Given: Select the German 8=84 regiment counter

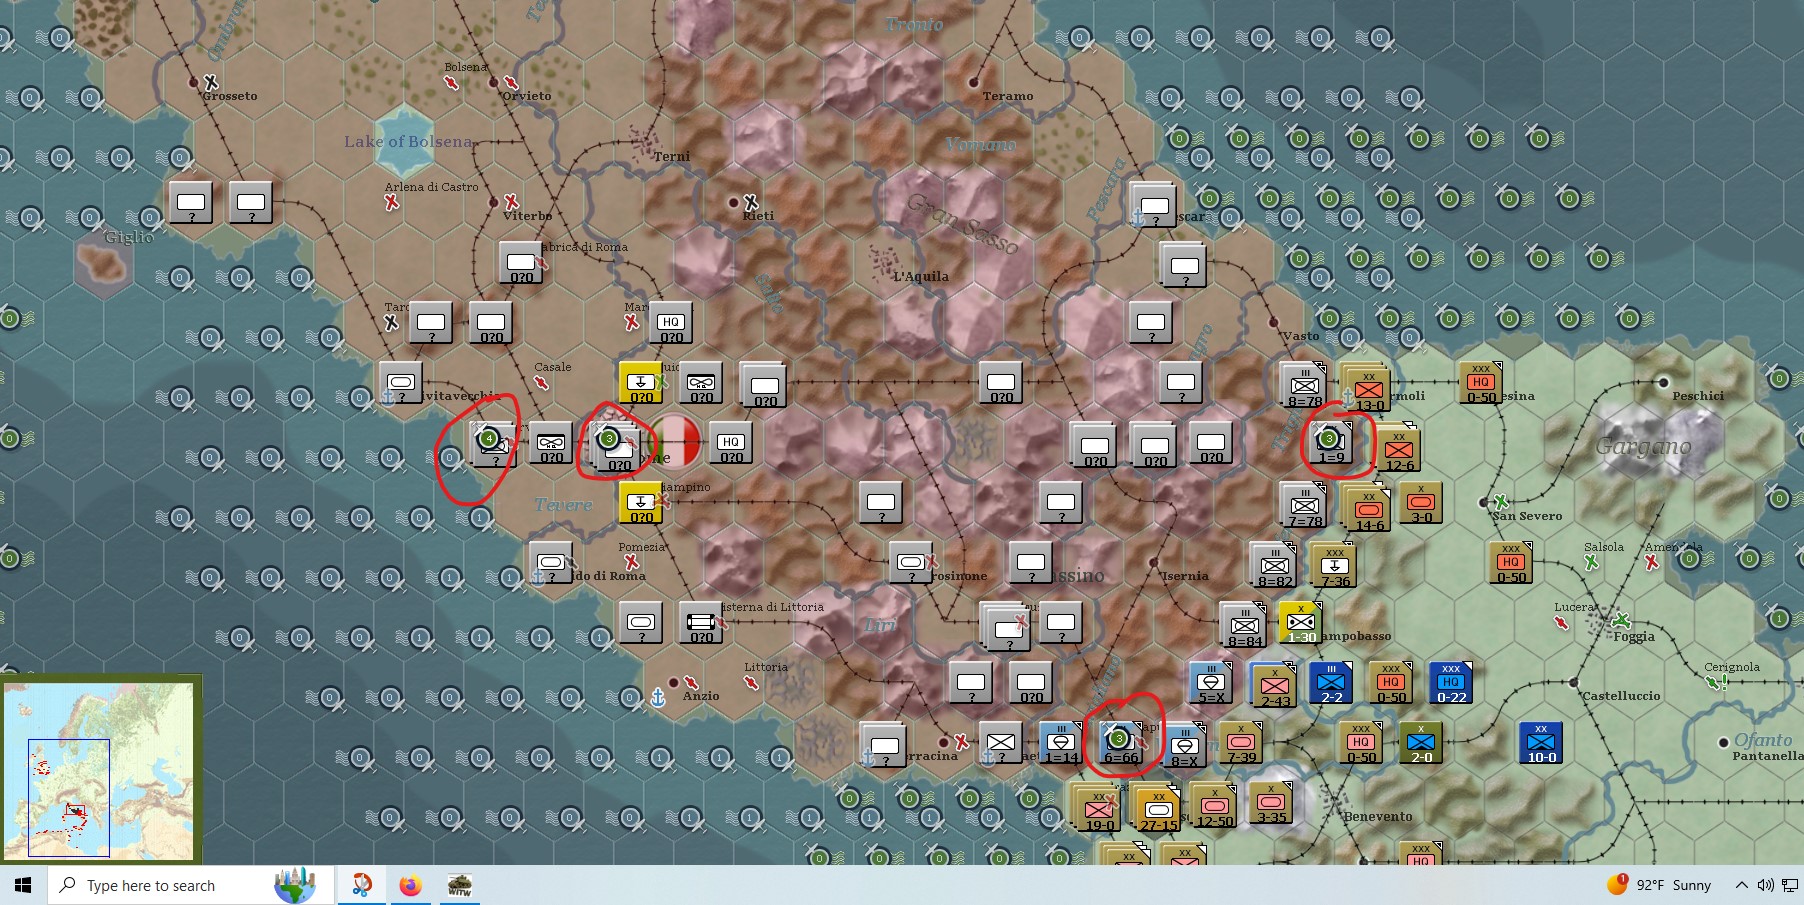Looking at the screenshot, I should point(1244,624).
